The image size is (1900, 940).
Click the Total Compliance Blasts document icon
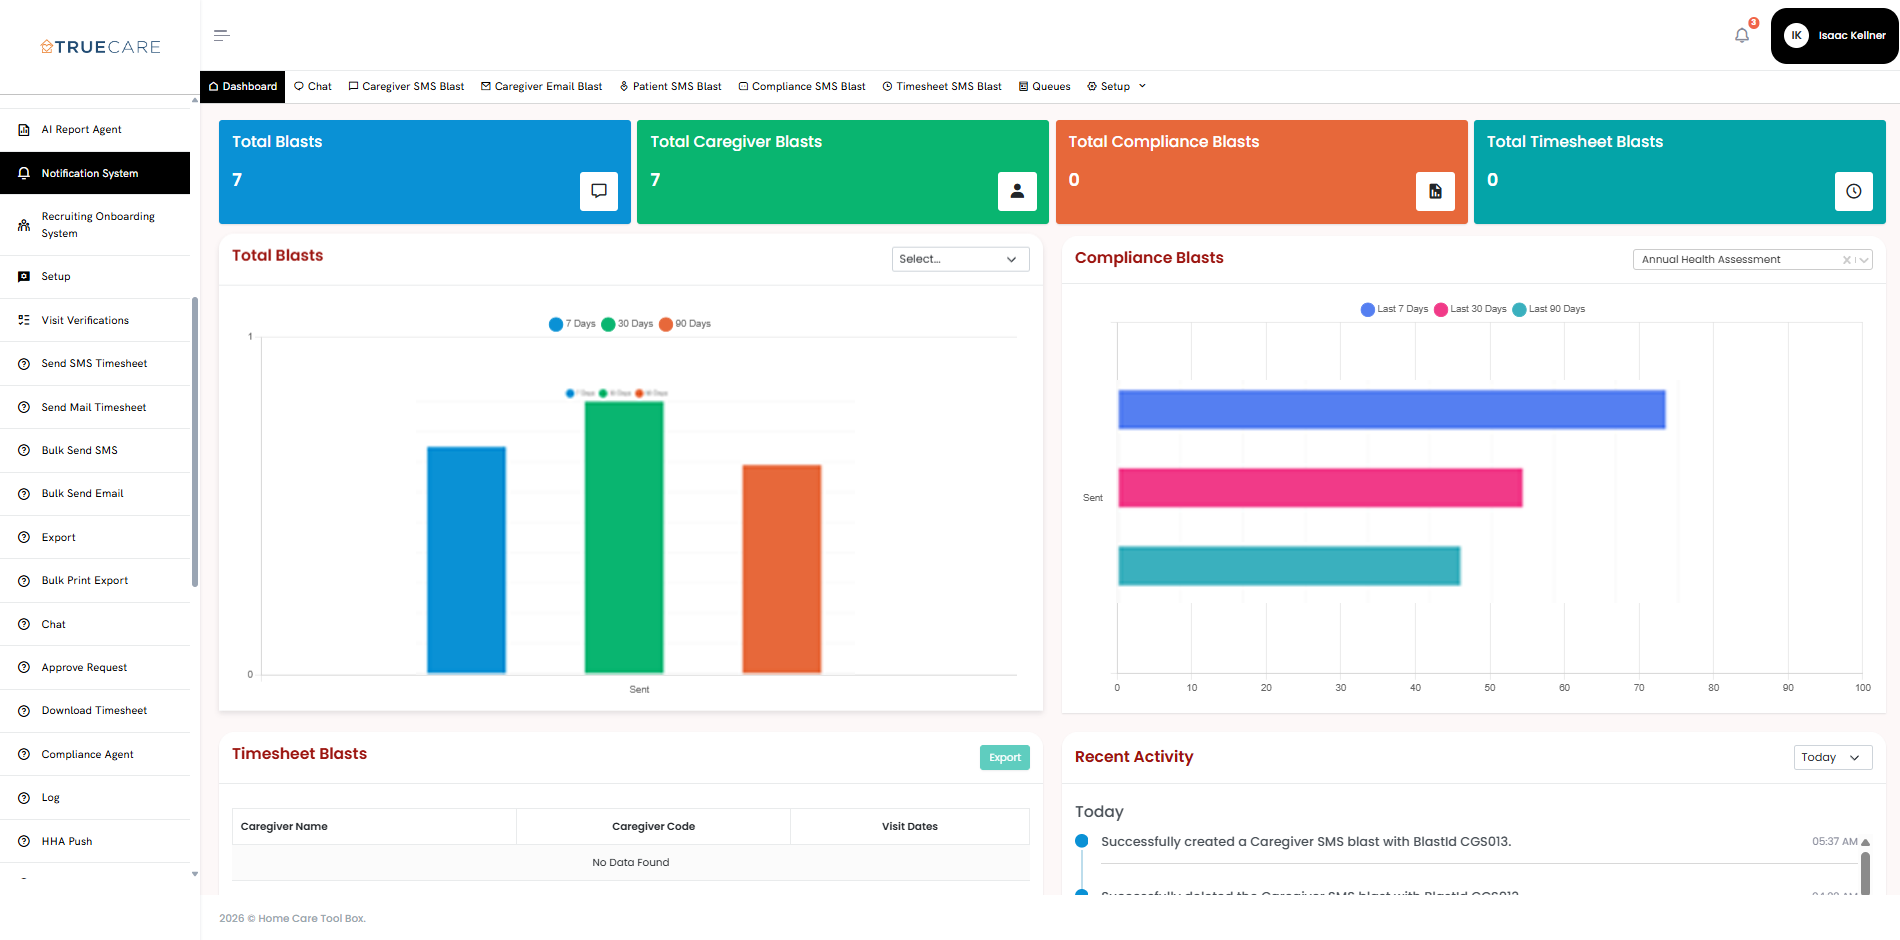[x=1435, y=191]
